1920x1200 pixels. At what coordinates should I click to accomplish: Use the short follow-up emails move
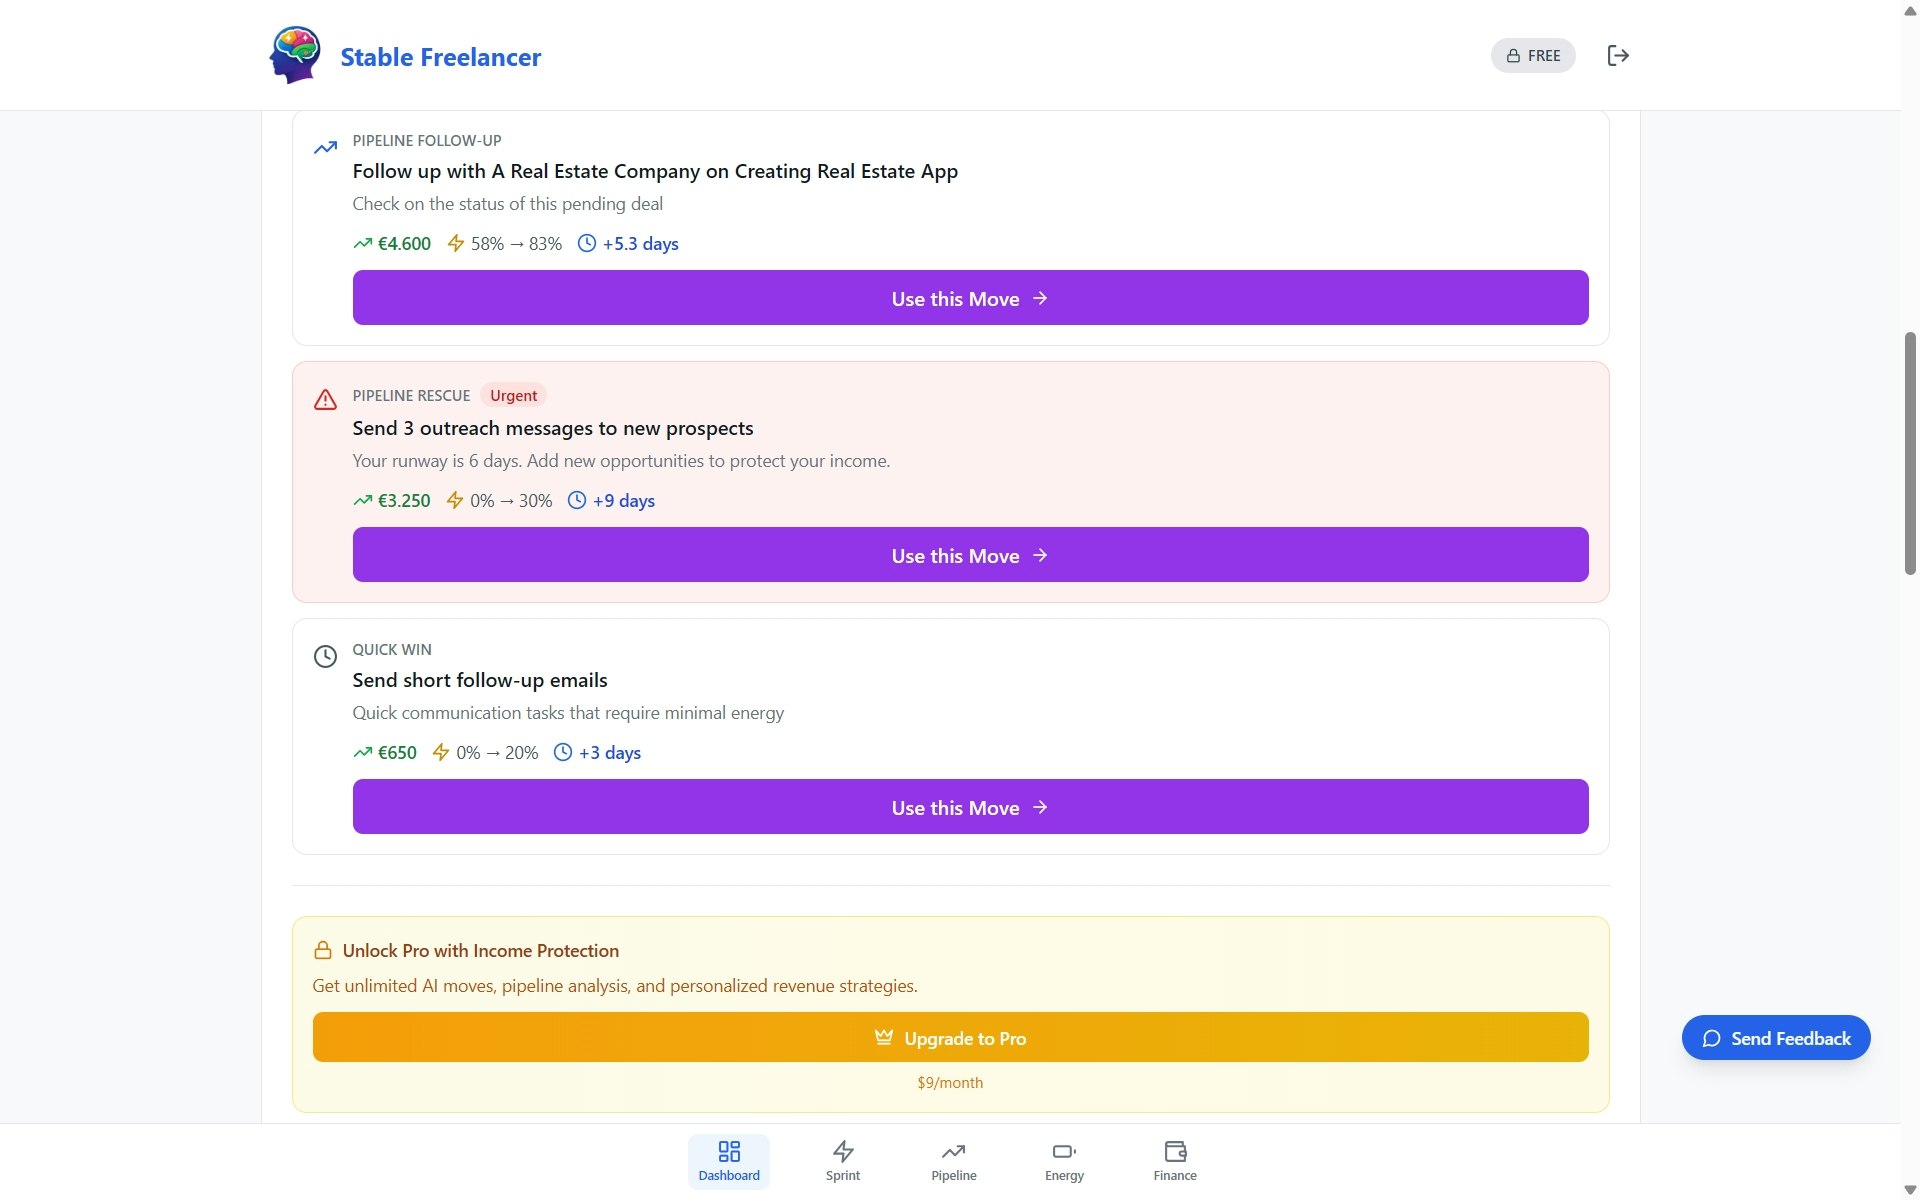(969, 807)
